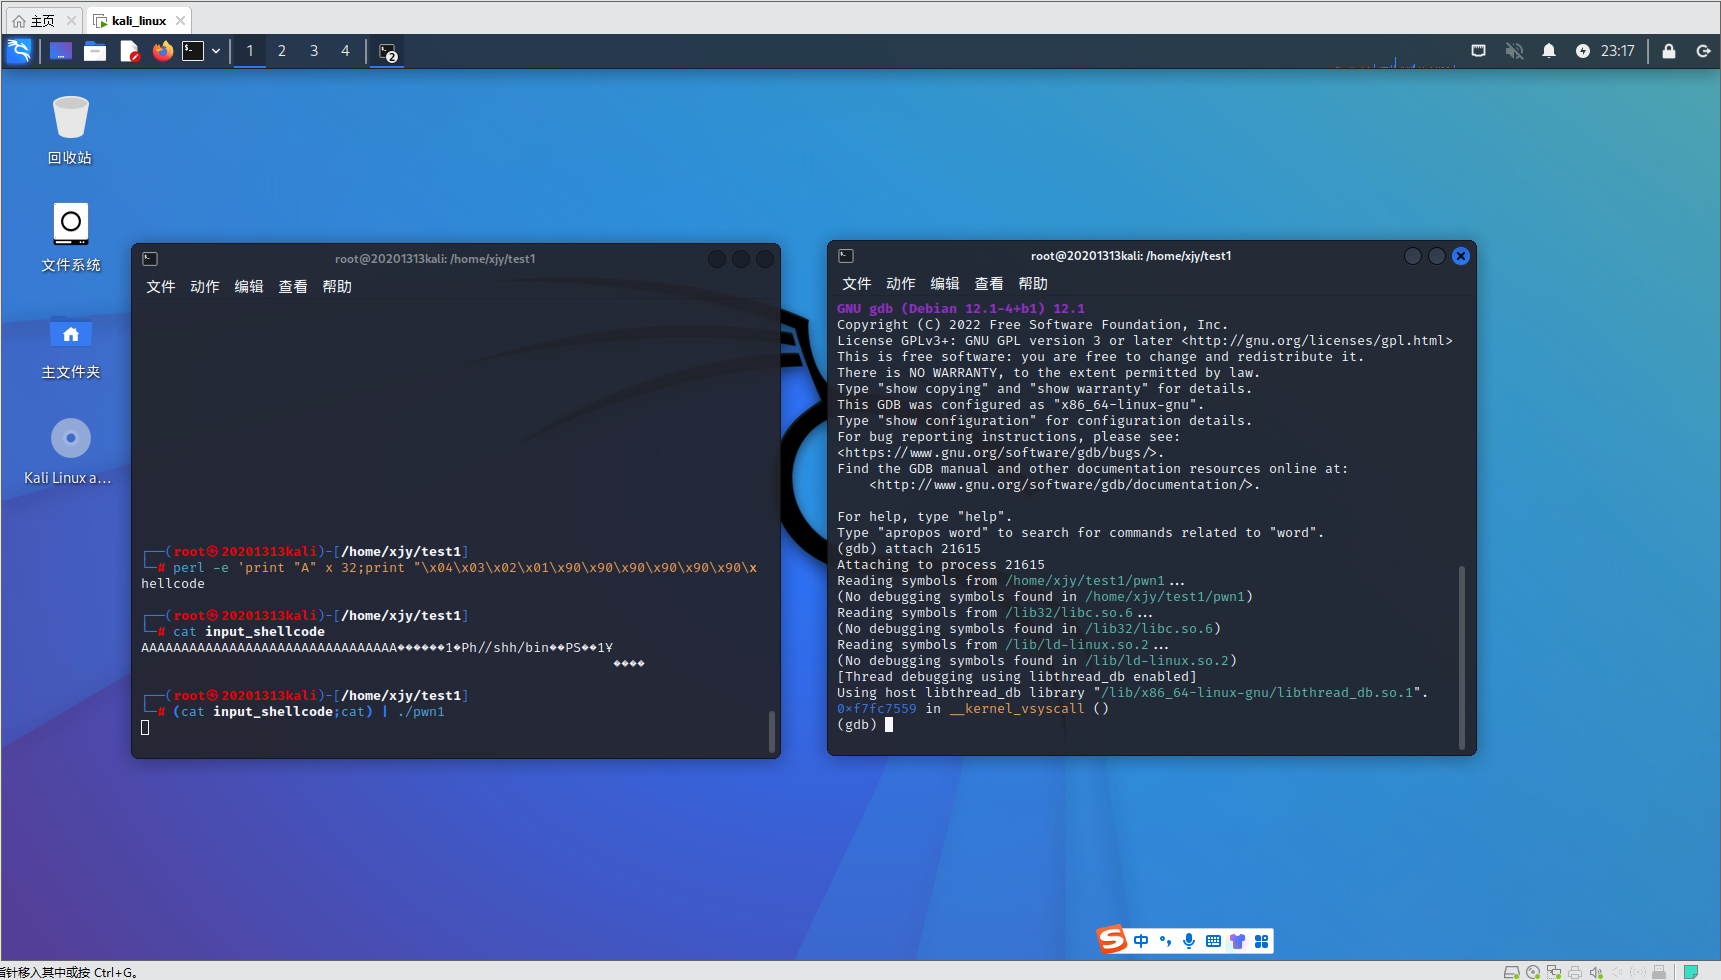Close the gdb terminal window
Viewport: 1721px width, 980px height.
coord(1461,256)
